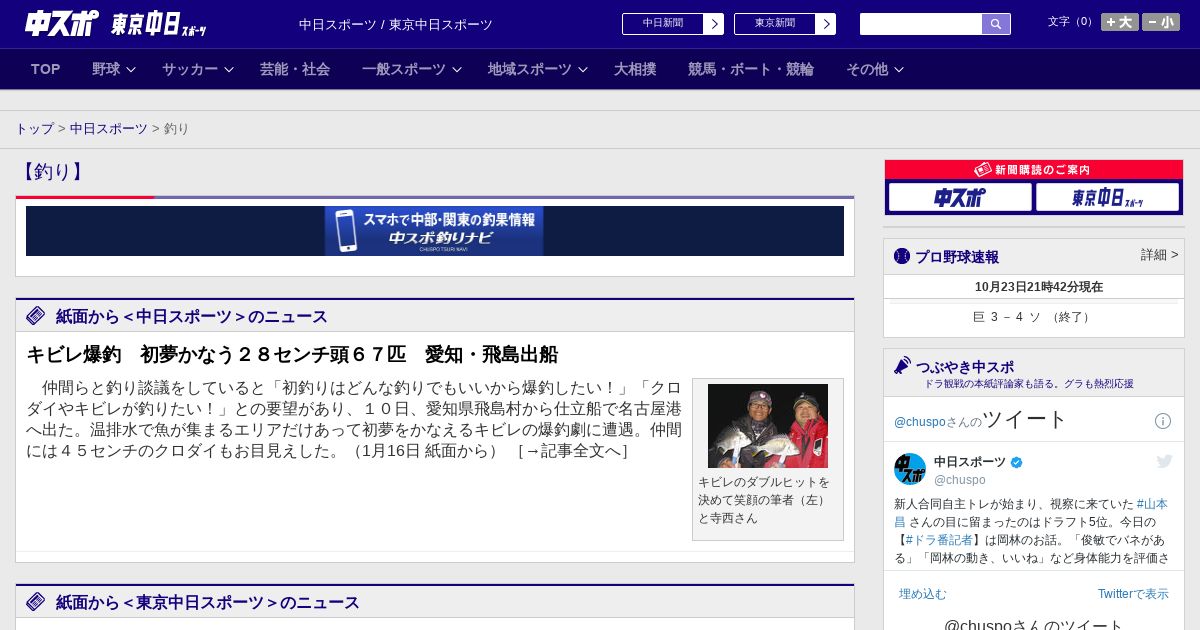Screen dimensions: 1200x630
Task: Decrease text size with 小 button
Action: [1161, 22]
